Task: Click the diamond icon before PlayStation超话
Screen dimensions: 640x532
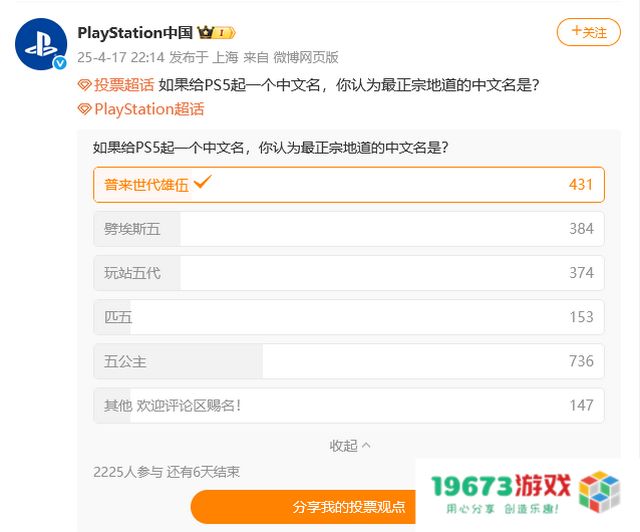Action: coord(84,109)
